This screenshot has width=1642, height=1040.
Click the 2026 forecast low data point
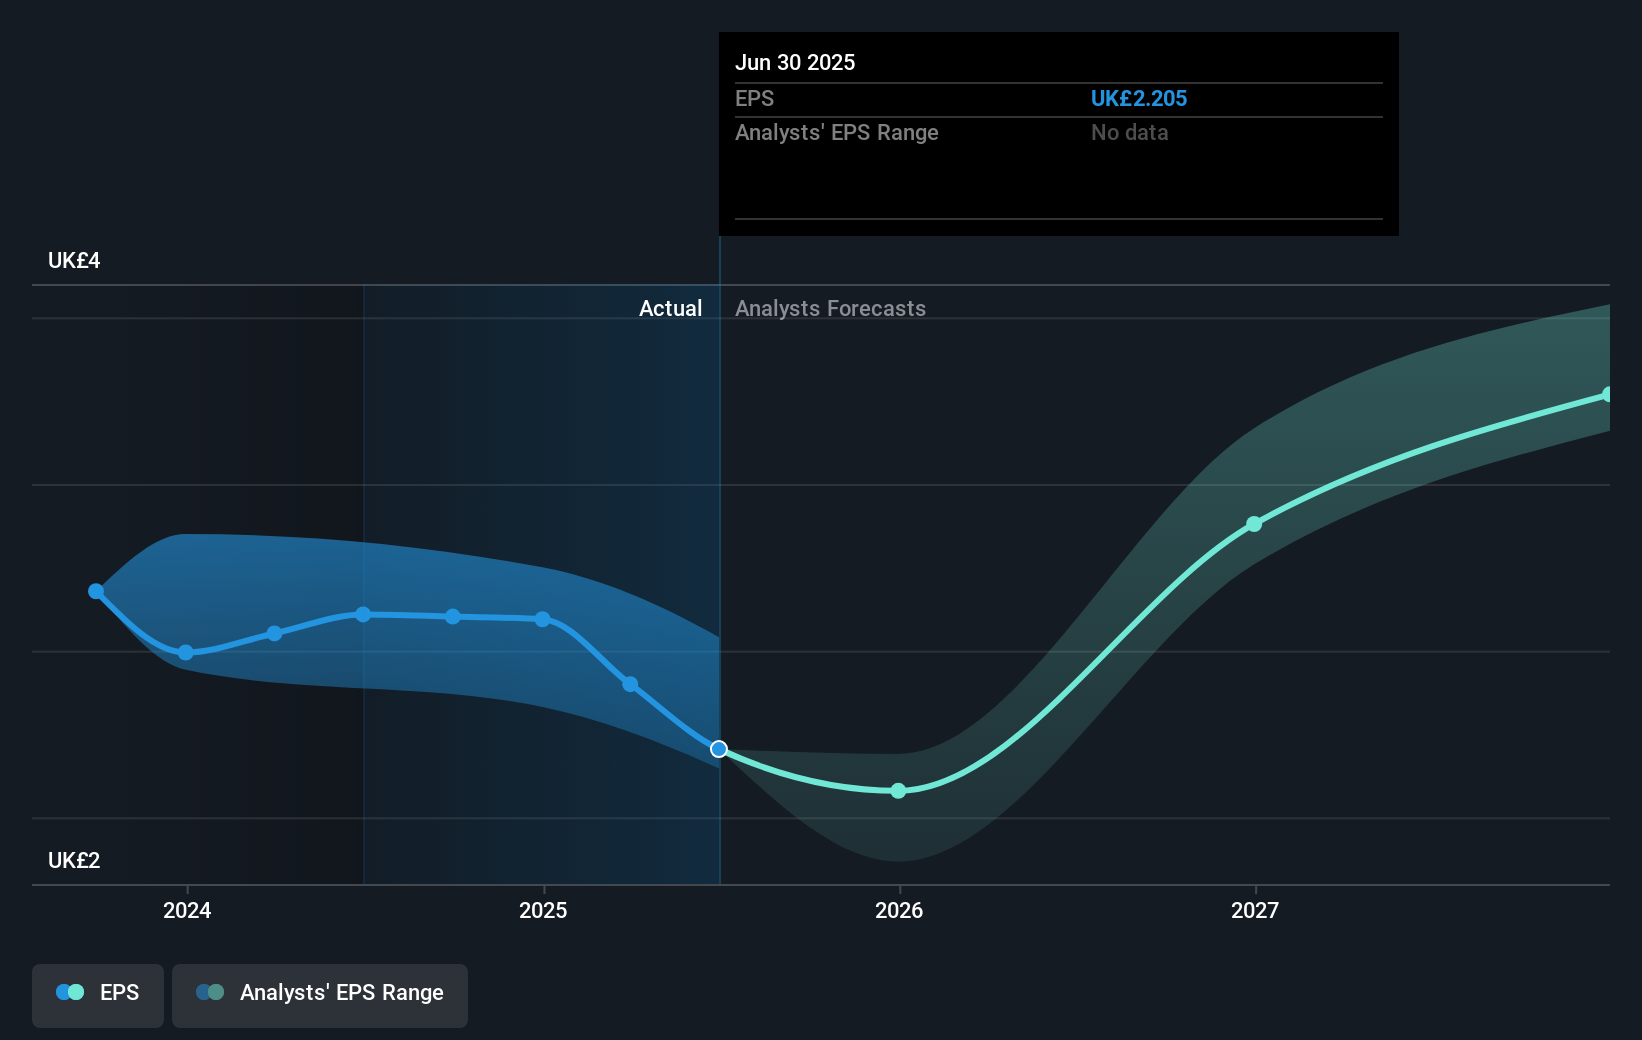pos(898,790)
